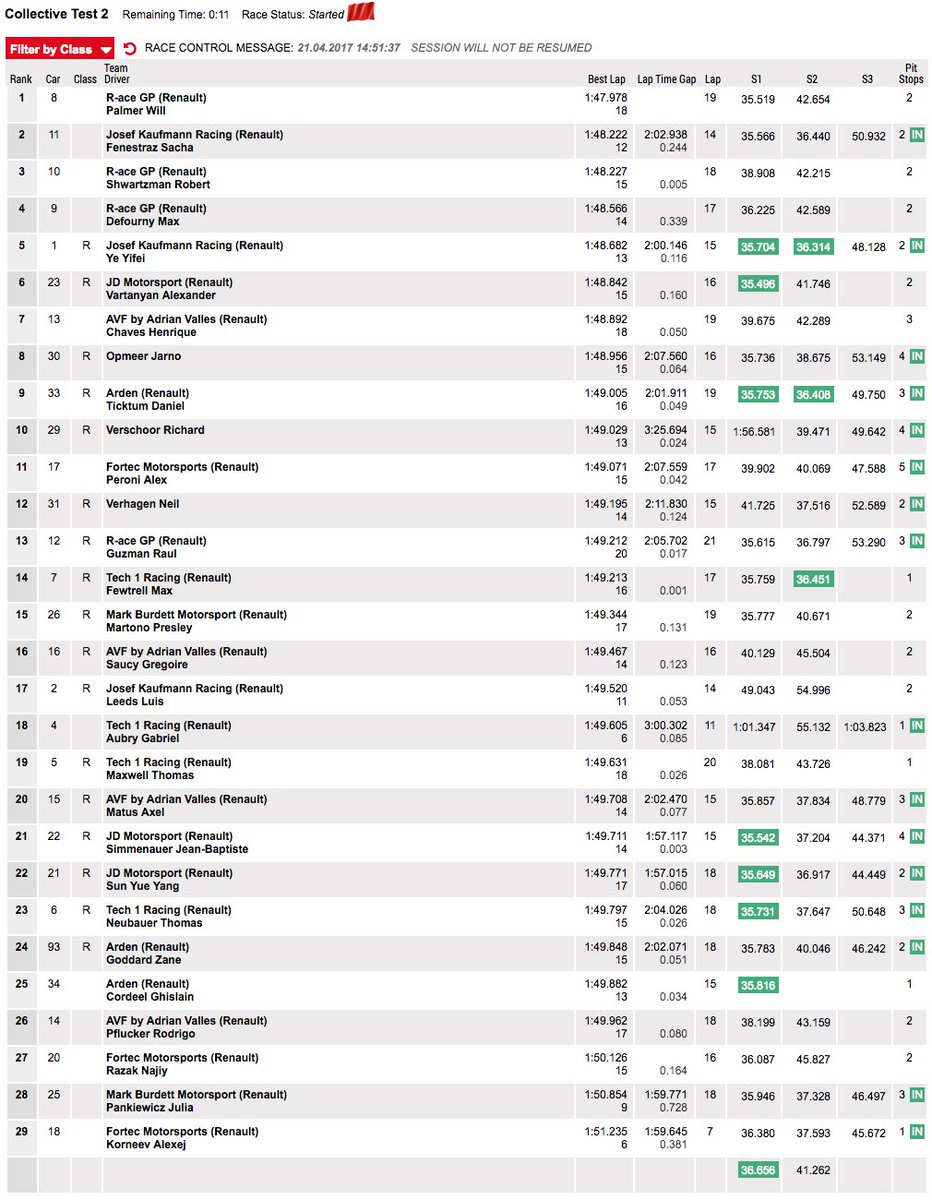Image resolution: width=932 pixels, height=1200 pixels.
Task: Select driver Martono Presley
Action: point(149,628)
